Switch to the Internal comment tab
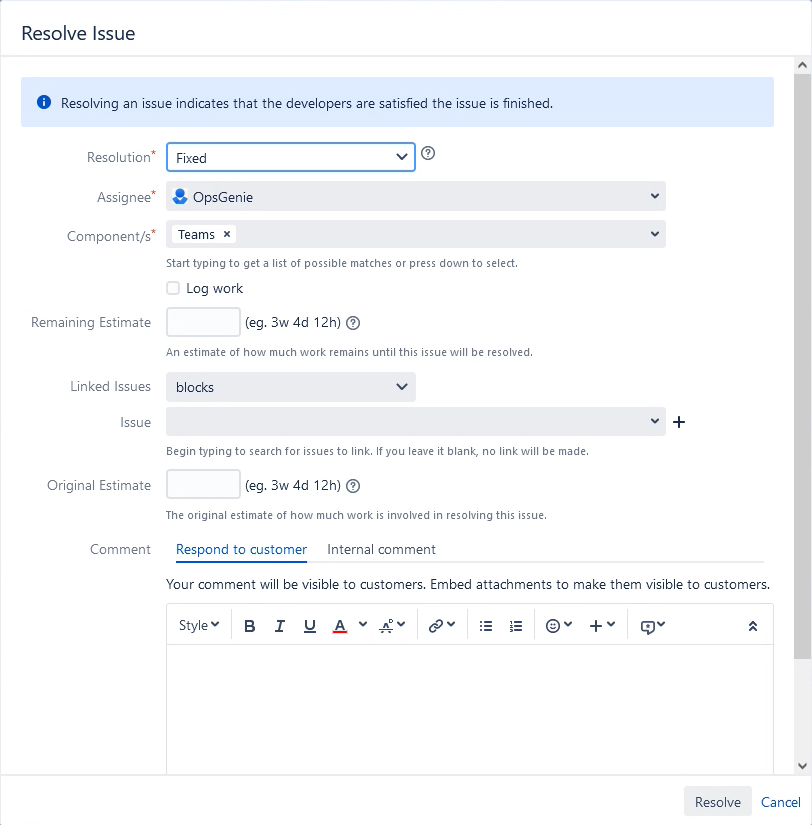The image size is (812, 825). coord(381,549)
